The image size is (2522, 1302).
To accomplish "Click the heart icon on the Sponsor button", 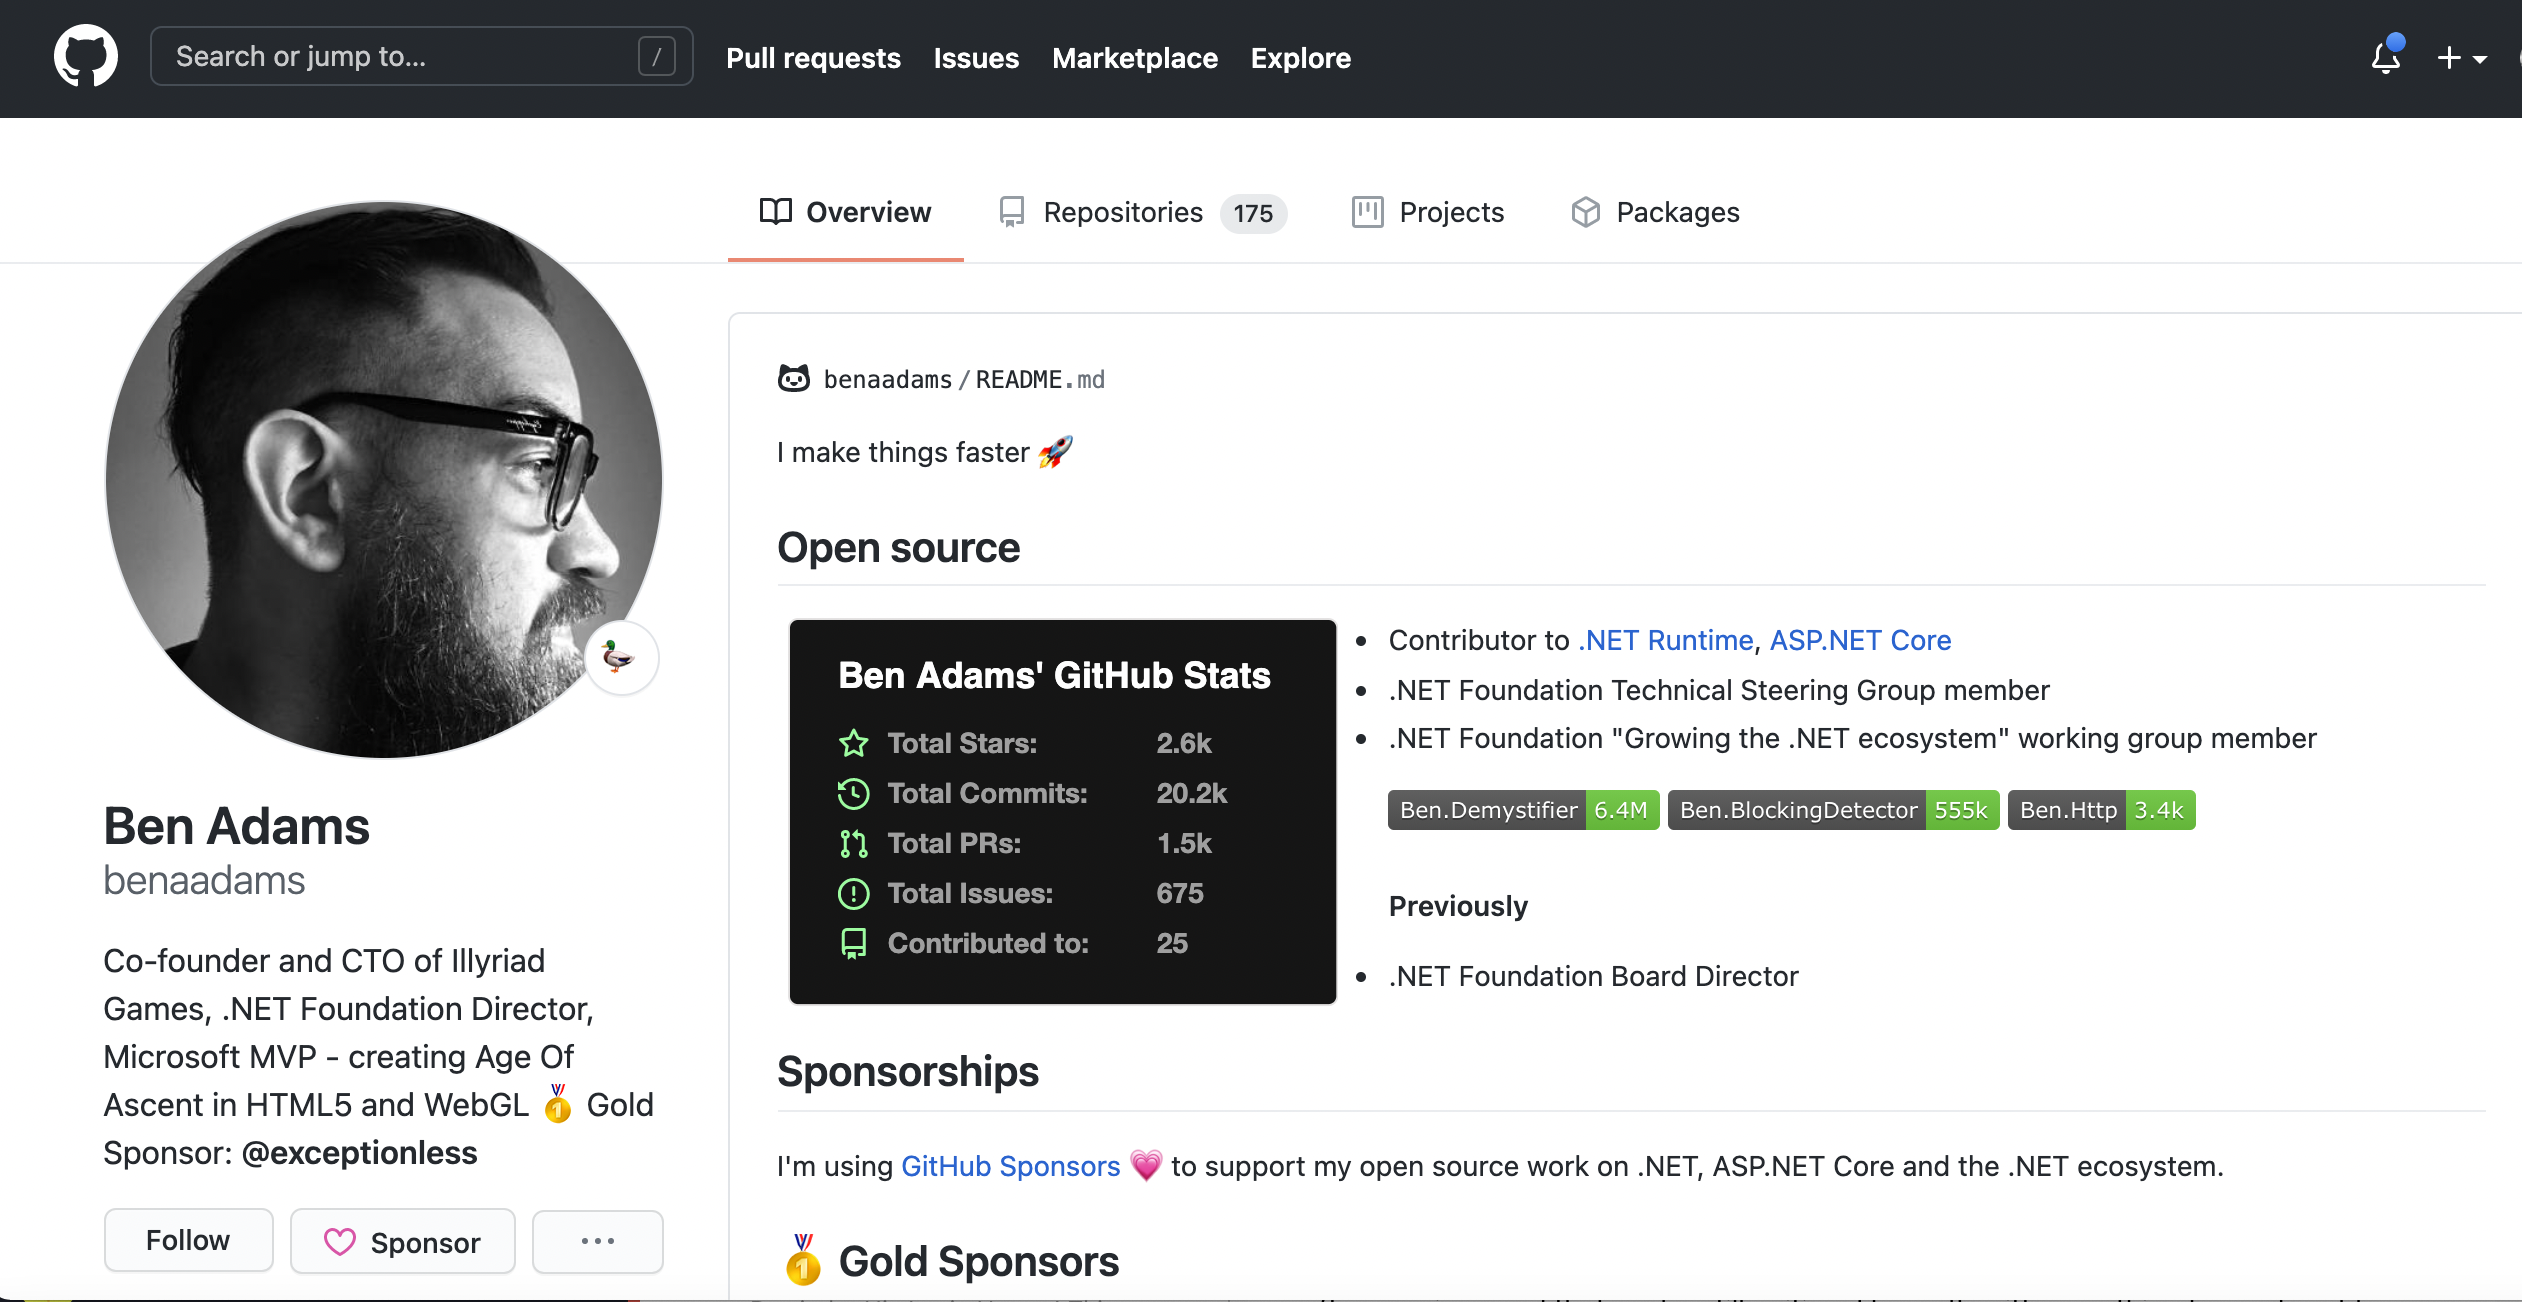I will click(x=340, y=1242).
